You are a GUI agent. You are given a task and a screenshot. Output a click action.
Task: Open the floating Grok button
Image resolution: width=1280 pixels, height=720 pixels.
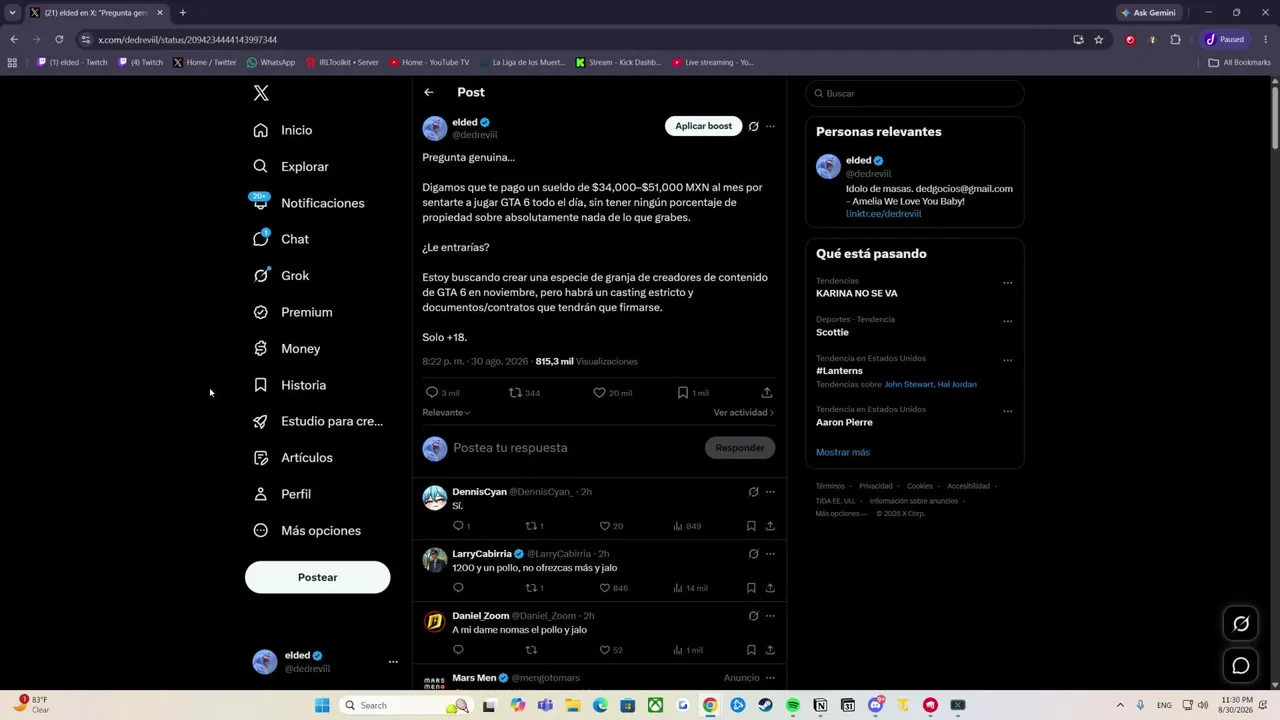coord(1241,624)
